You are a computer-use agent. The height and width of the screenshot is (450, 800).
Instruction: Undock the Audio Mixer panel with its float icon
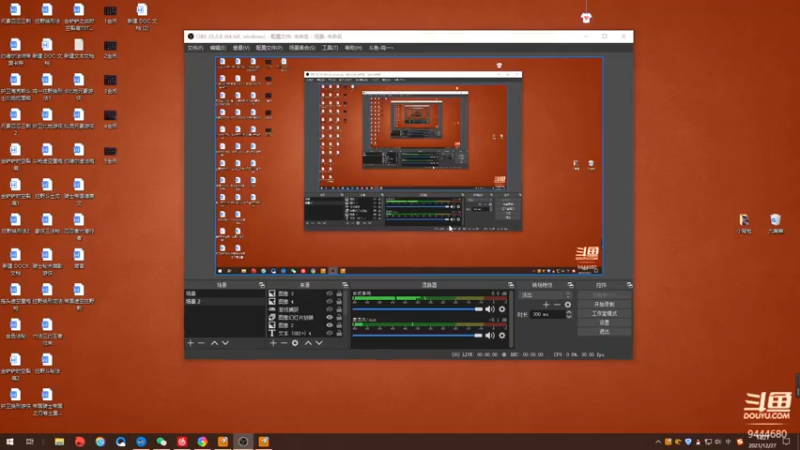(x=511, y=285)
